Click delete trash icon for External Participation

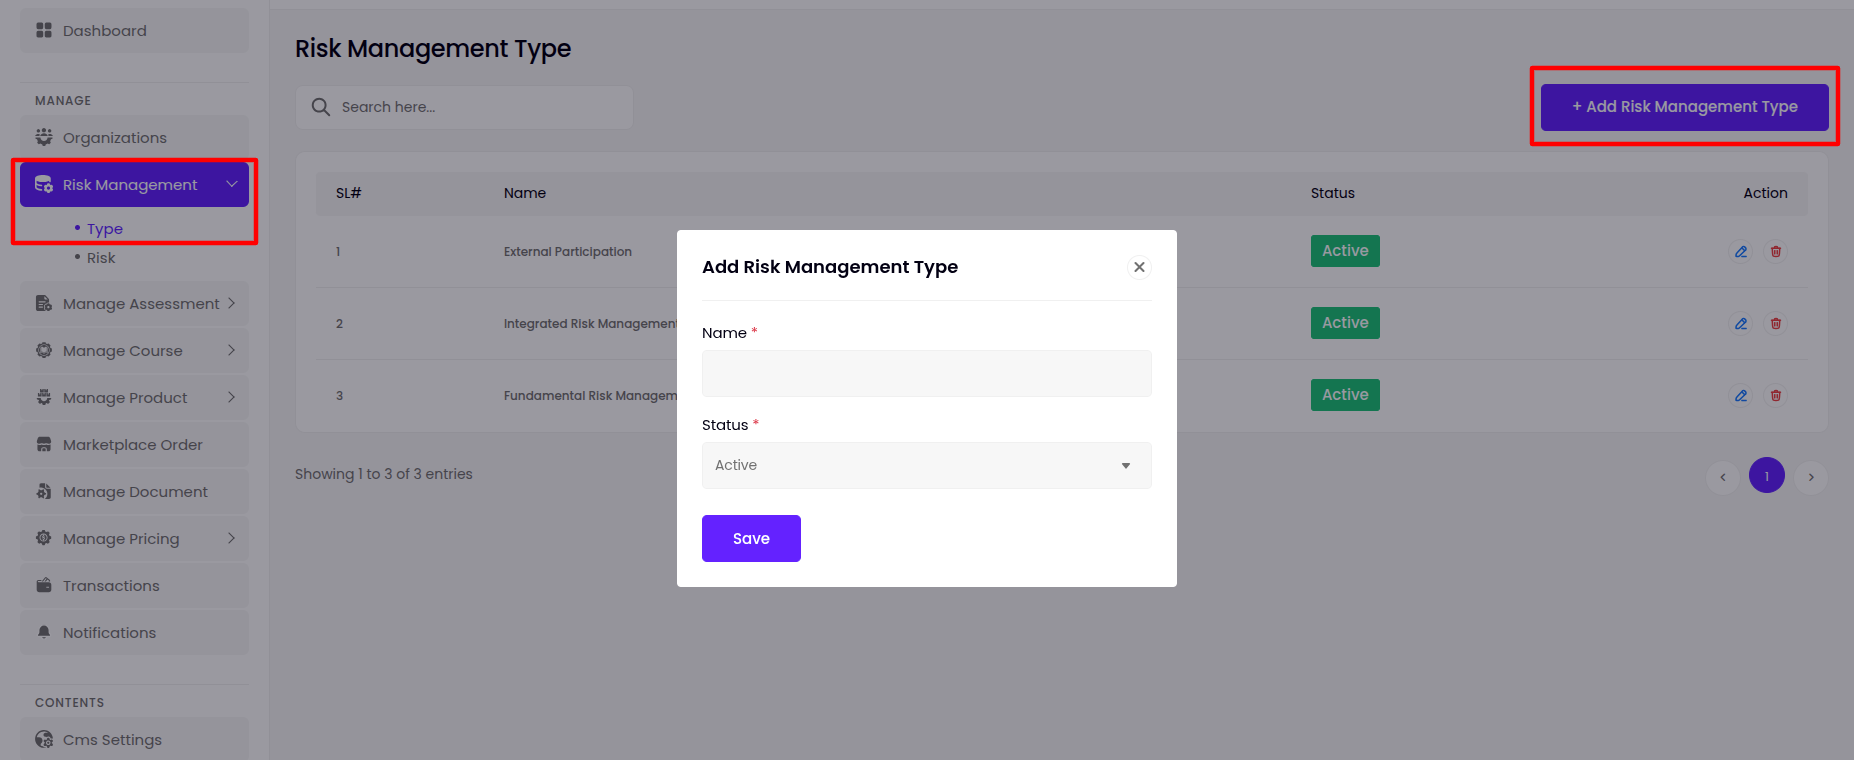click(x=1776, y=252)
